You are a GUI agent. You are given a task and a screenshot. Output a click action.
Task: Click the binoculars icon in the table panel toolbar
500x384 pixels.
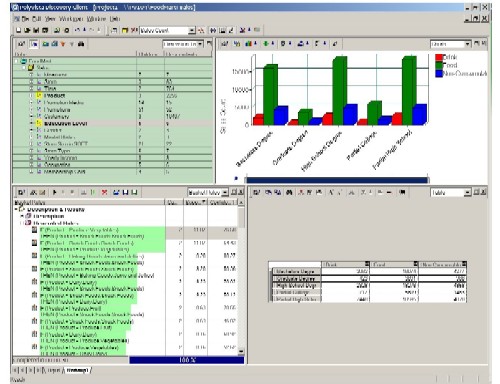point(289,192)
